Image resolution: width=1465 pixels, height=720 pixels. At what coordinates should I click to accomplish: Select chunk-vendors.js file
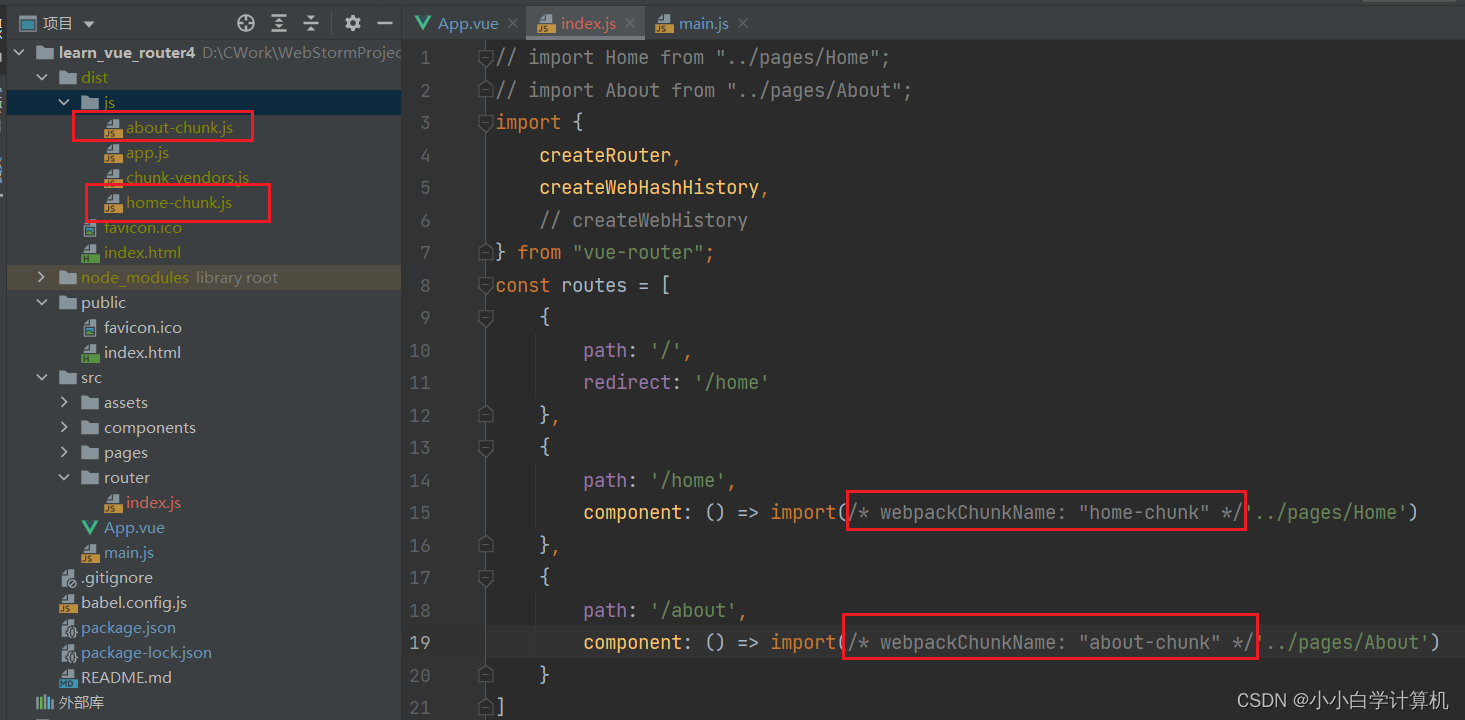click(187, 177)
